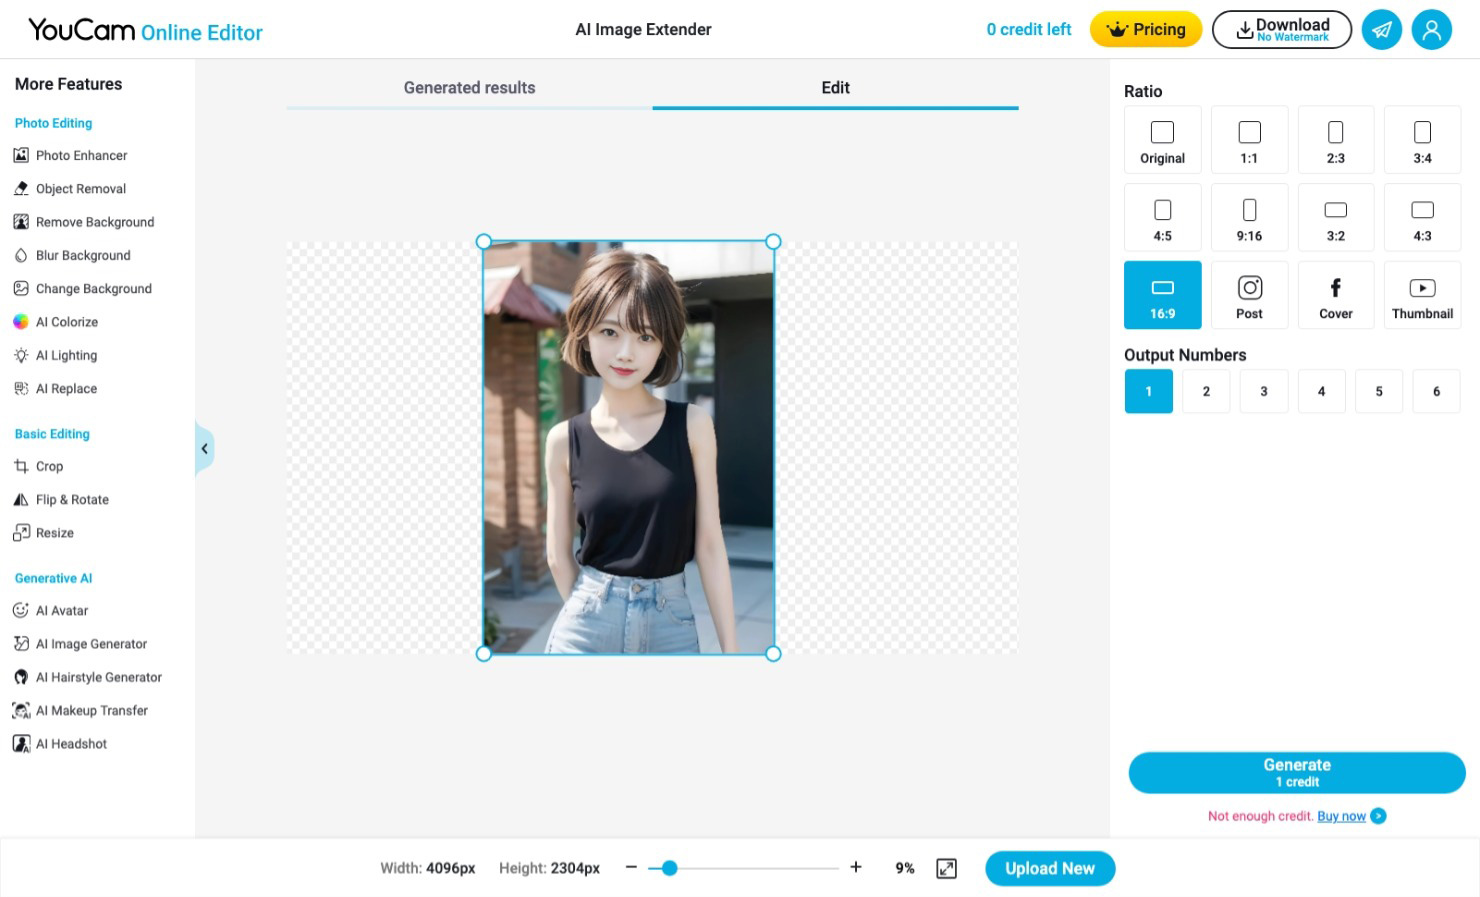Click the zoom slider handle
The width and height of the screenshot is (1480, 897).
670,869
